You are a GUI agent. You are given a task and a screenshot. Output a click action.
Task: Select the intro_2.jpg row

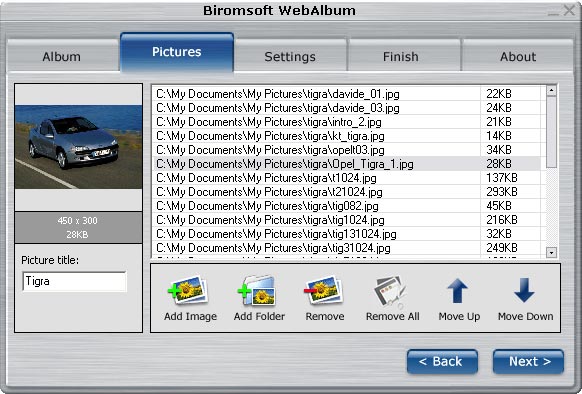tap(347, 122)
